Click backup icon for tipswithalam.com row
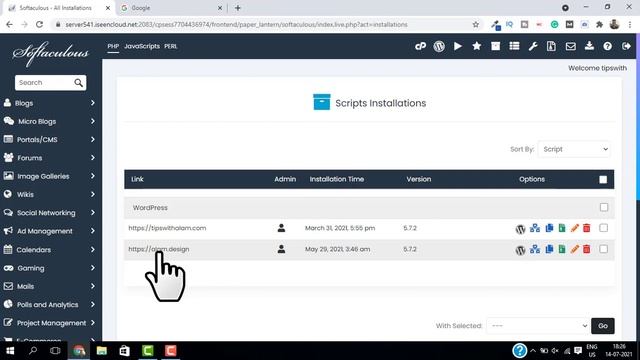Viewport: 640px width, 360px height. [x=562, y=228]
